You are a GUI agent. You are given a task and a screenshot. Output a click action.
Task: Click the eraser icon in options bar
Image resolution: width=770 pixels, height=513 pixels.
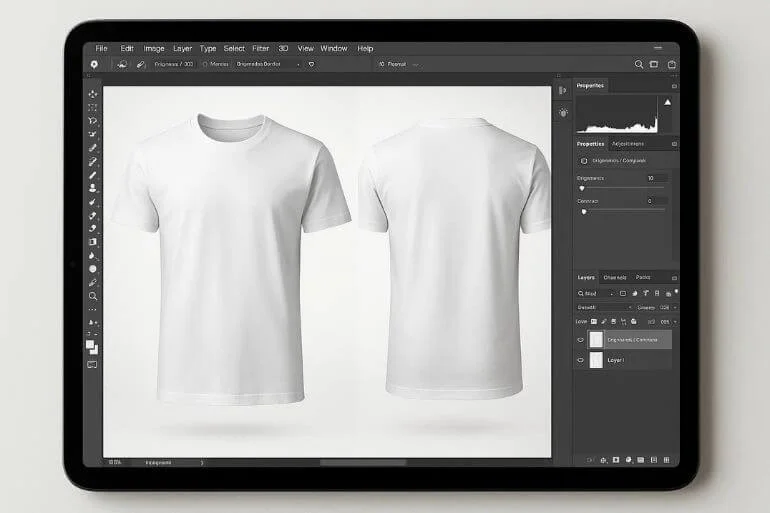pyautogui.click(x=141, y=64)
